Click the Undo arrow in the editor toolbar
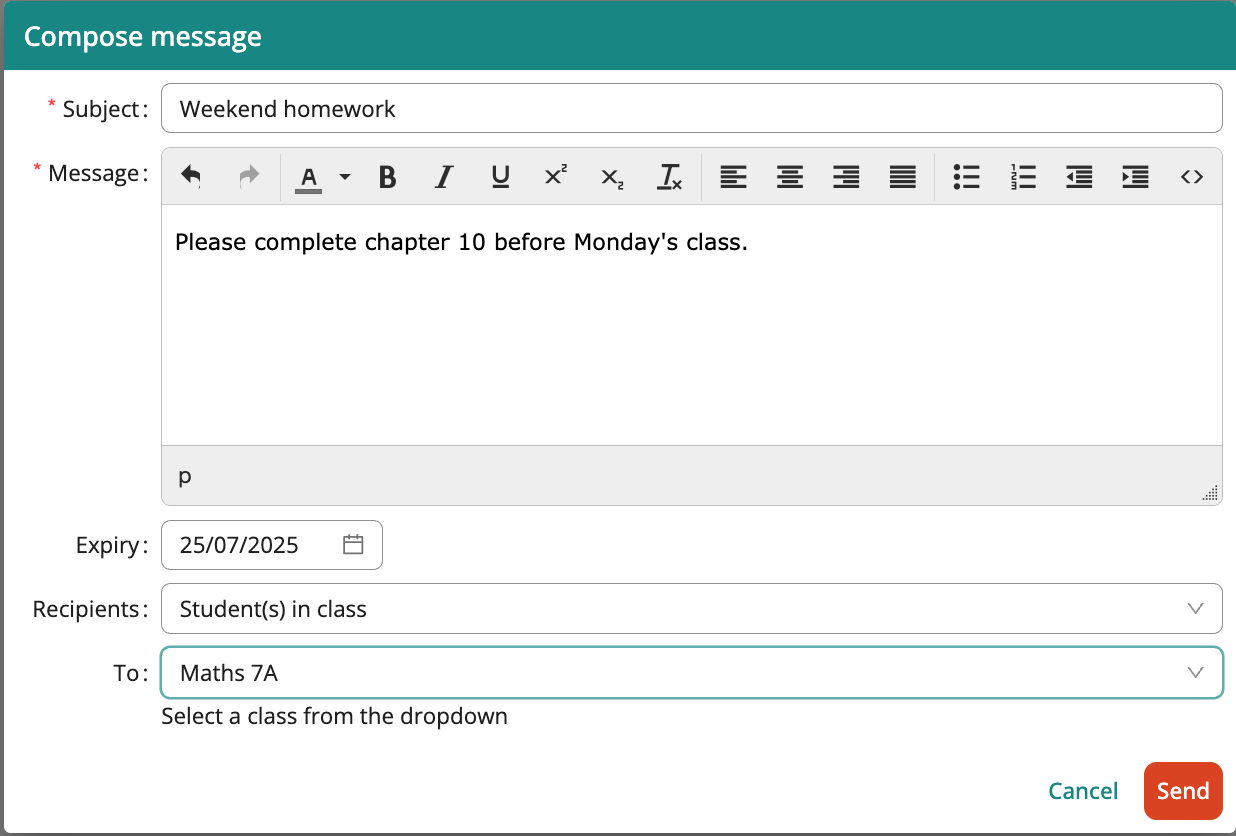This screenshot has height=836, width=1236. click(191, 176)
